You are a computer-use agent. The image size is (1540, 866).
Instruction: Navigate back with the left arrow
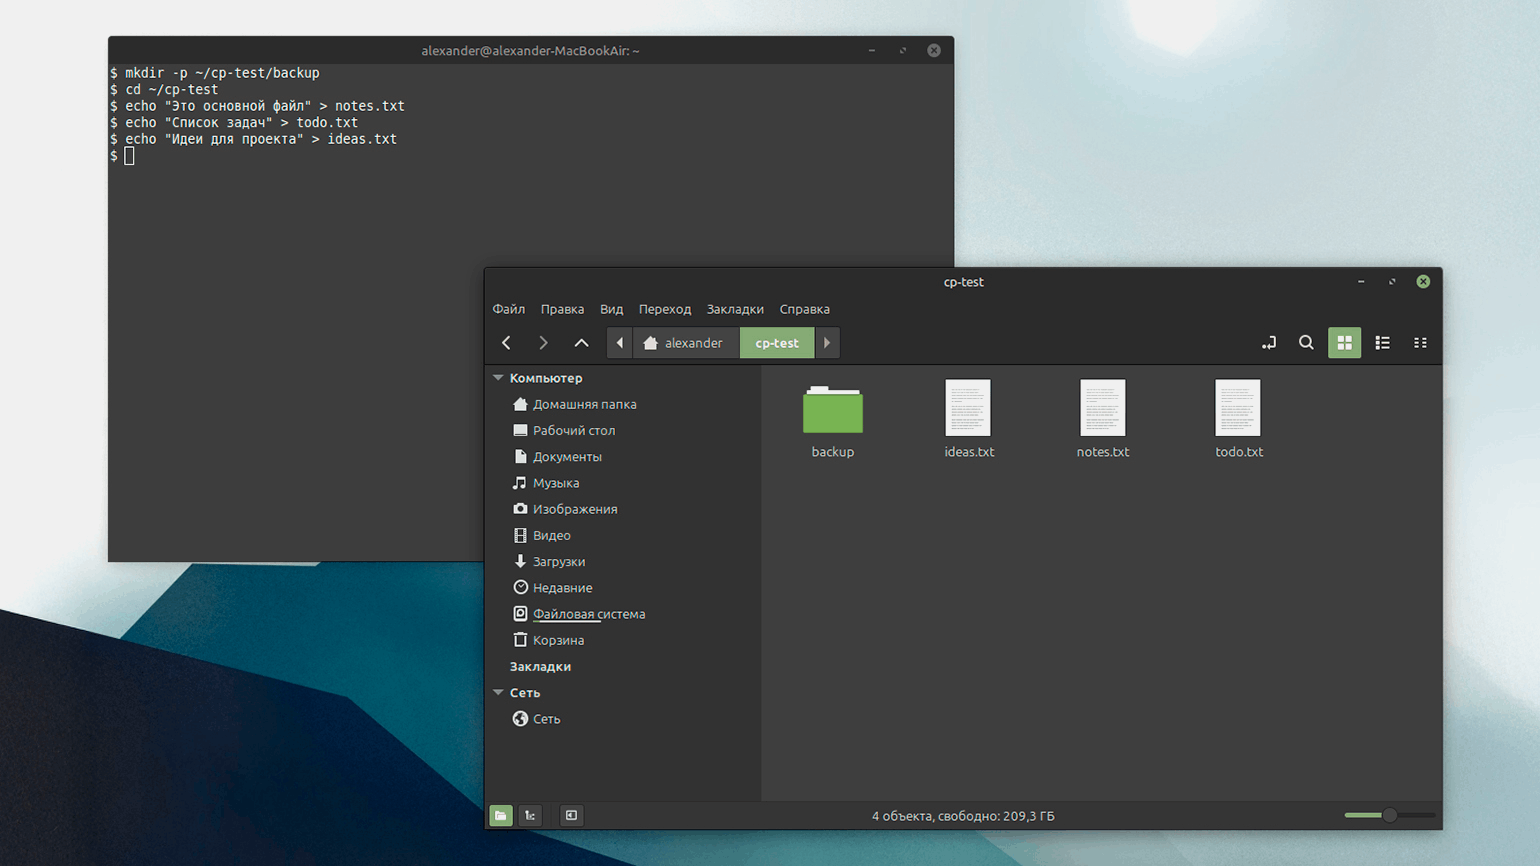[x=507, y=343]
